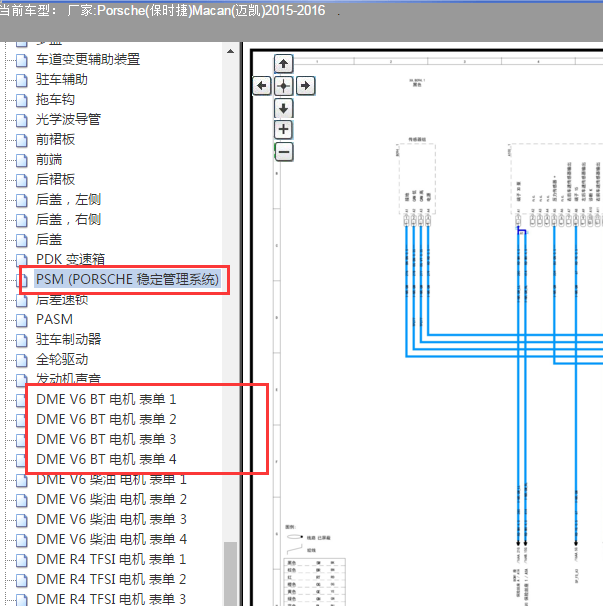Open DME V6 柴油 电机 表单 2
603x606 pixels.
pos(112,499)
